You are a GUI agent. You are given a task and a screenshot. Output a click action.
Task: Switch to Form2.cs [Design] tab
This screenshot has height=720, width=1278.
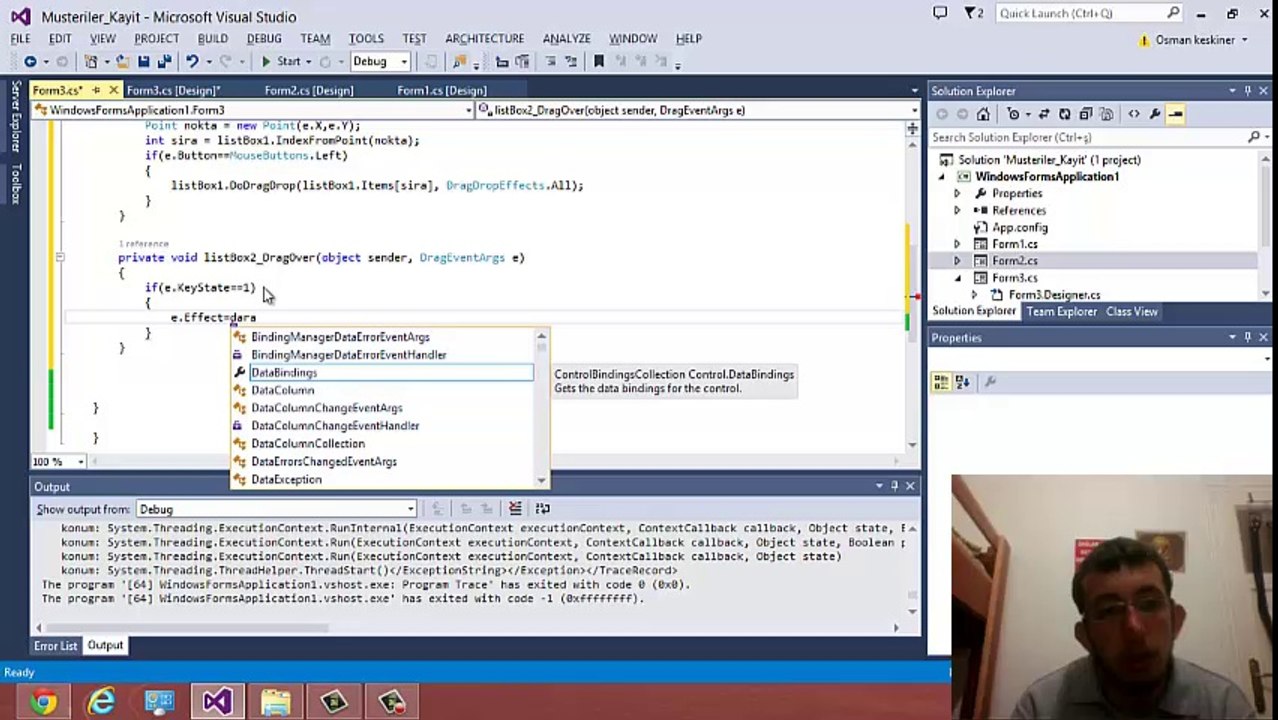click(309, 91)
